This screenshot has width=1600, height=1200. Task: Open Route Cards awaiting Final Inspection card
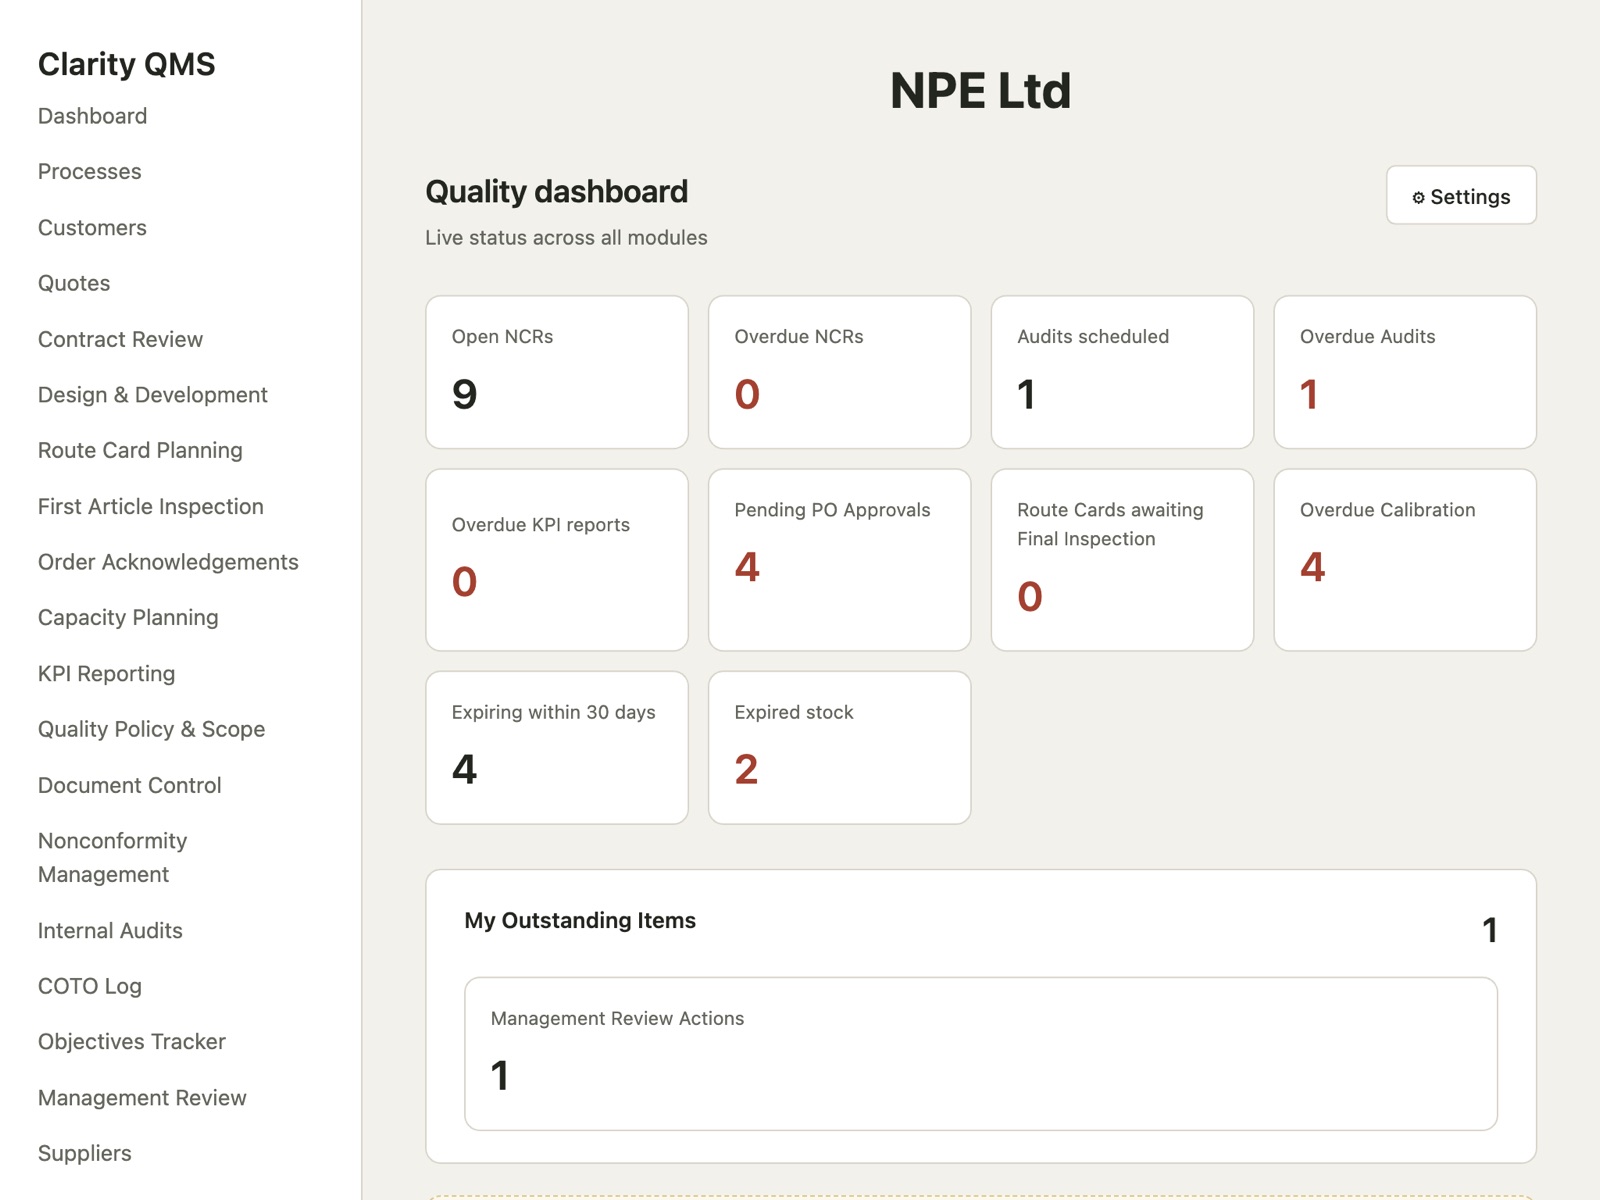pos(1122,560)
